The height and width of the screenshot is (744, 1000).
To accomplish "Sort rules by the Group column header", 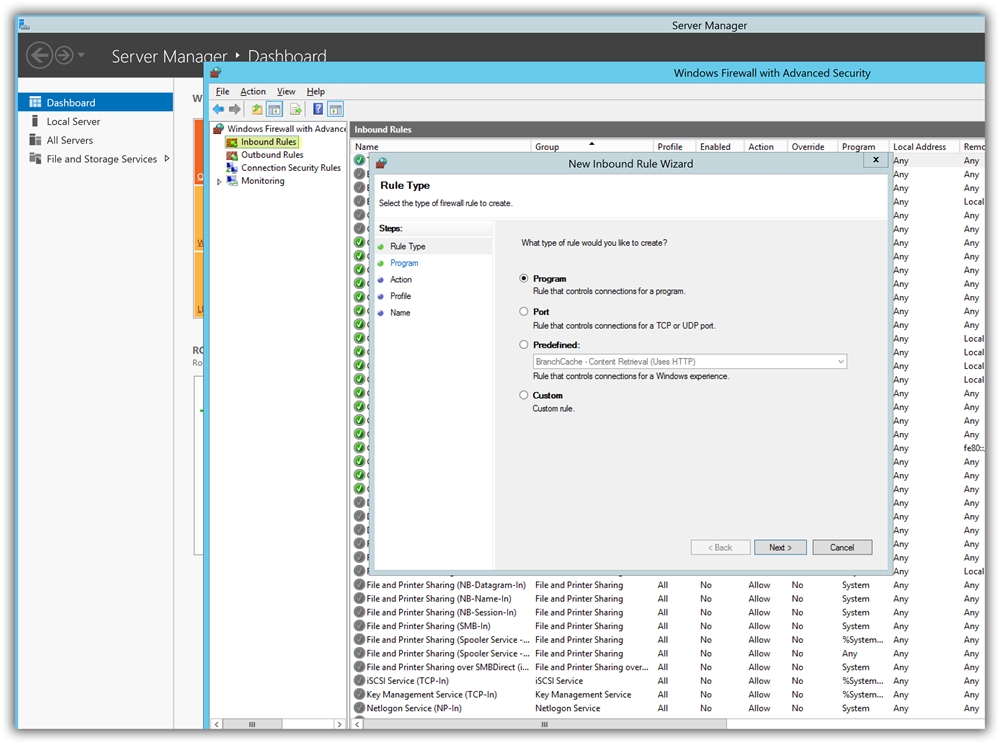I will (591, 147).
